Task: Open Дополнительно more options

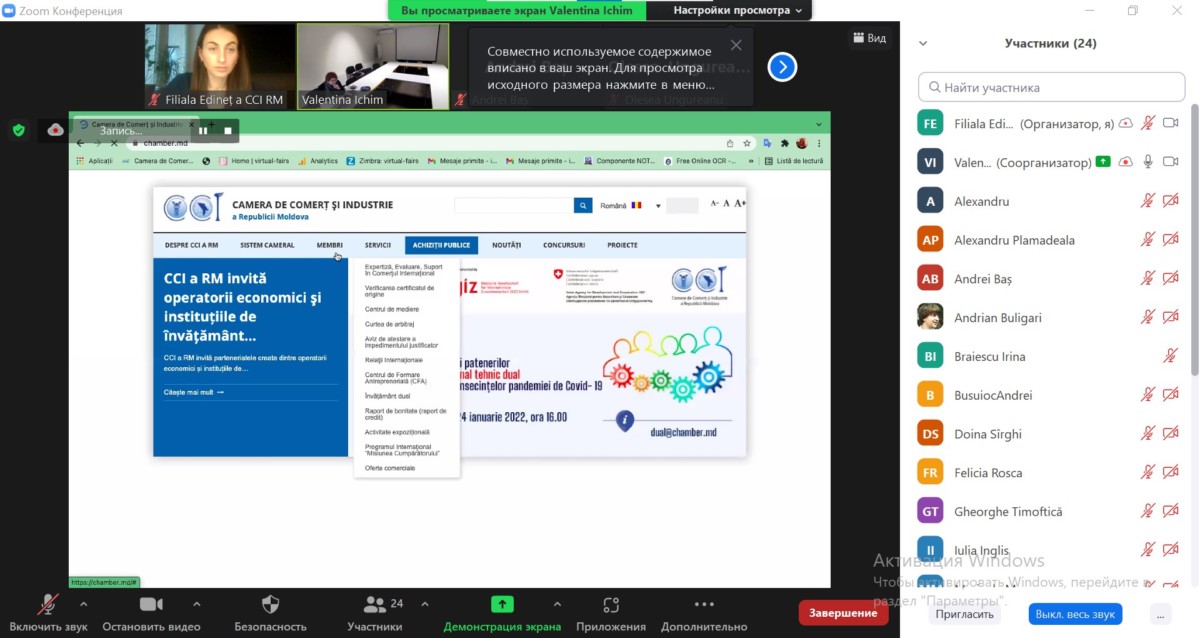Action: (x=704, y=612)
